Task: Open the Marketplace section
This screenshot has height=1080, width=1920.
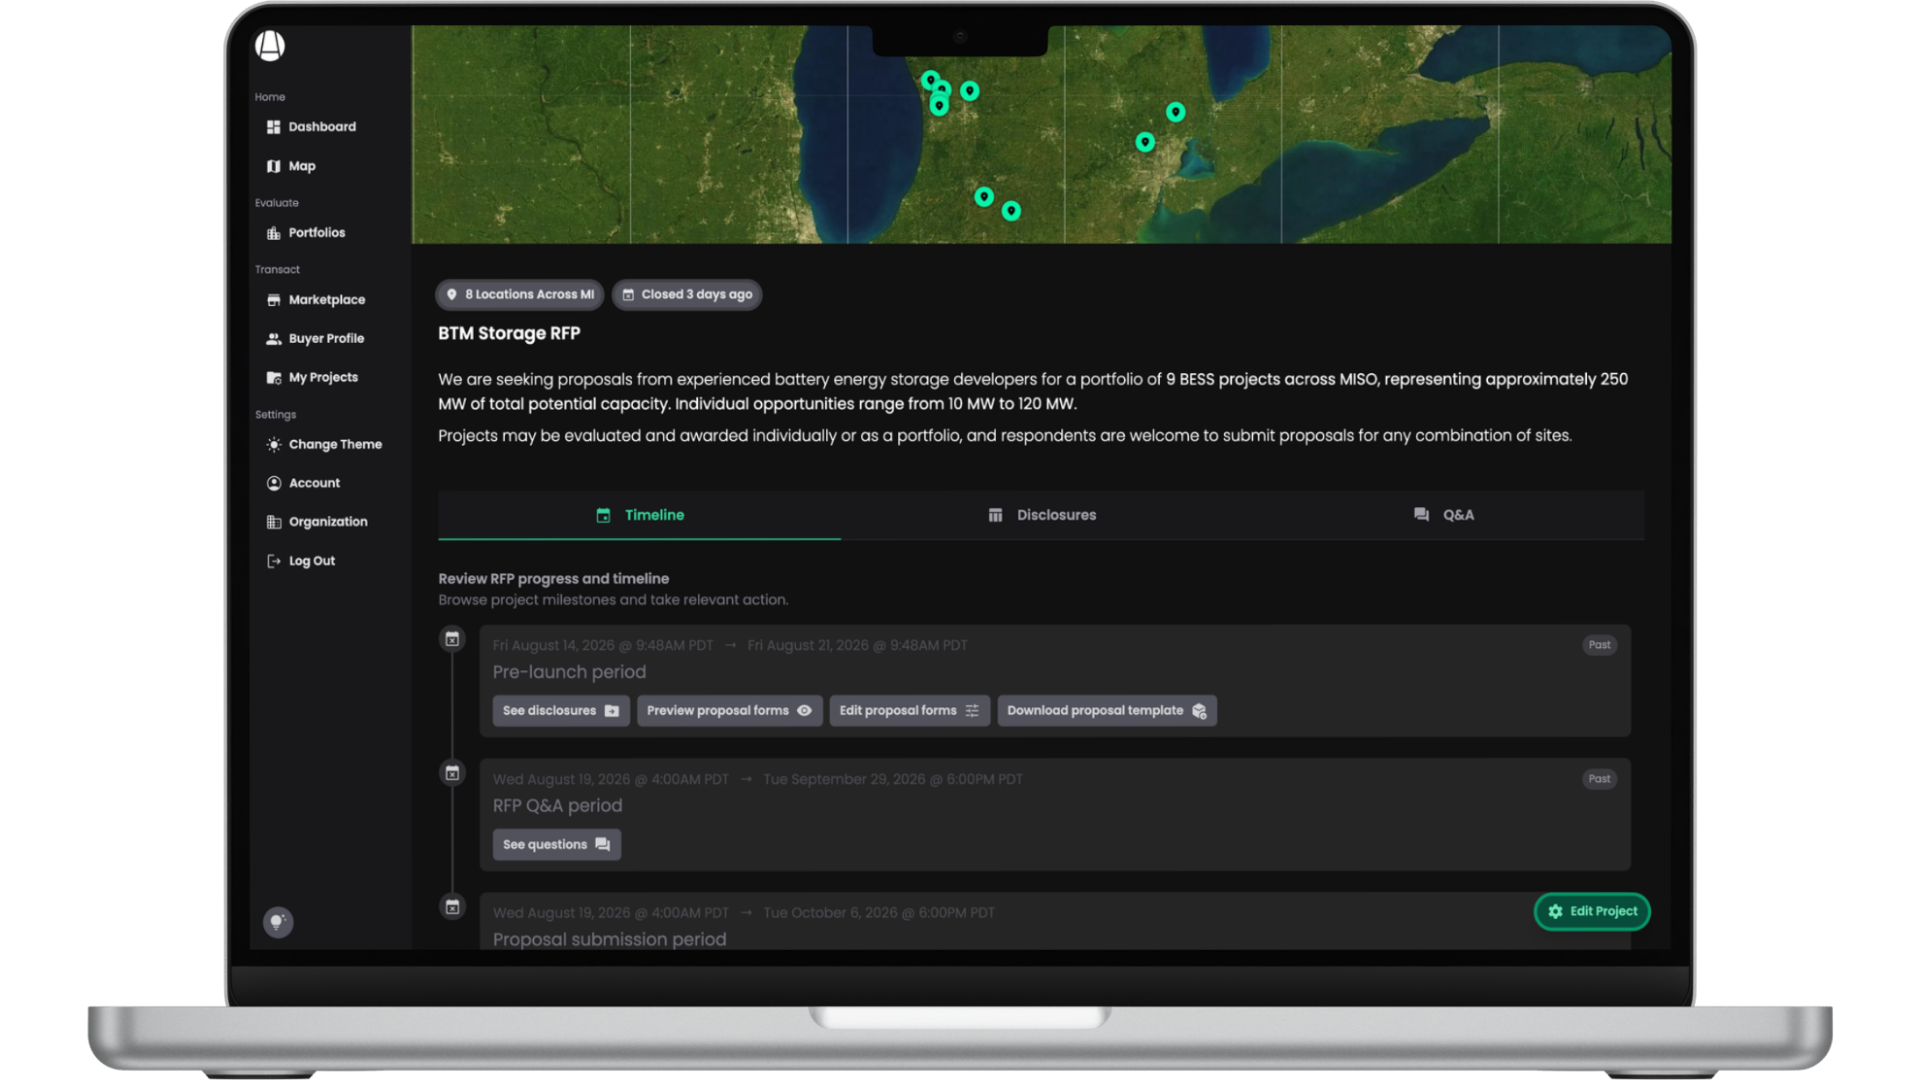Action: pyautogui.click(x=316, y=300)
